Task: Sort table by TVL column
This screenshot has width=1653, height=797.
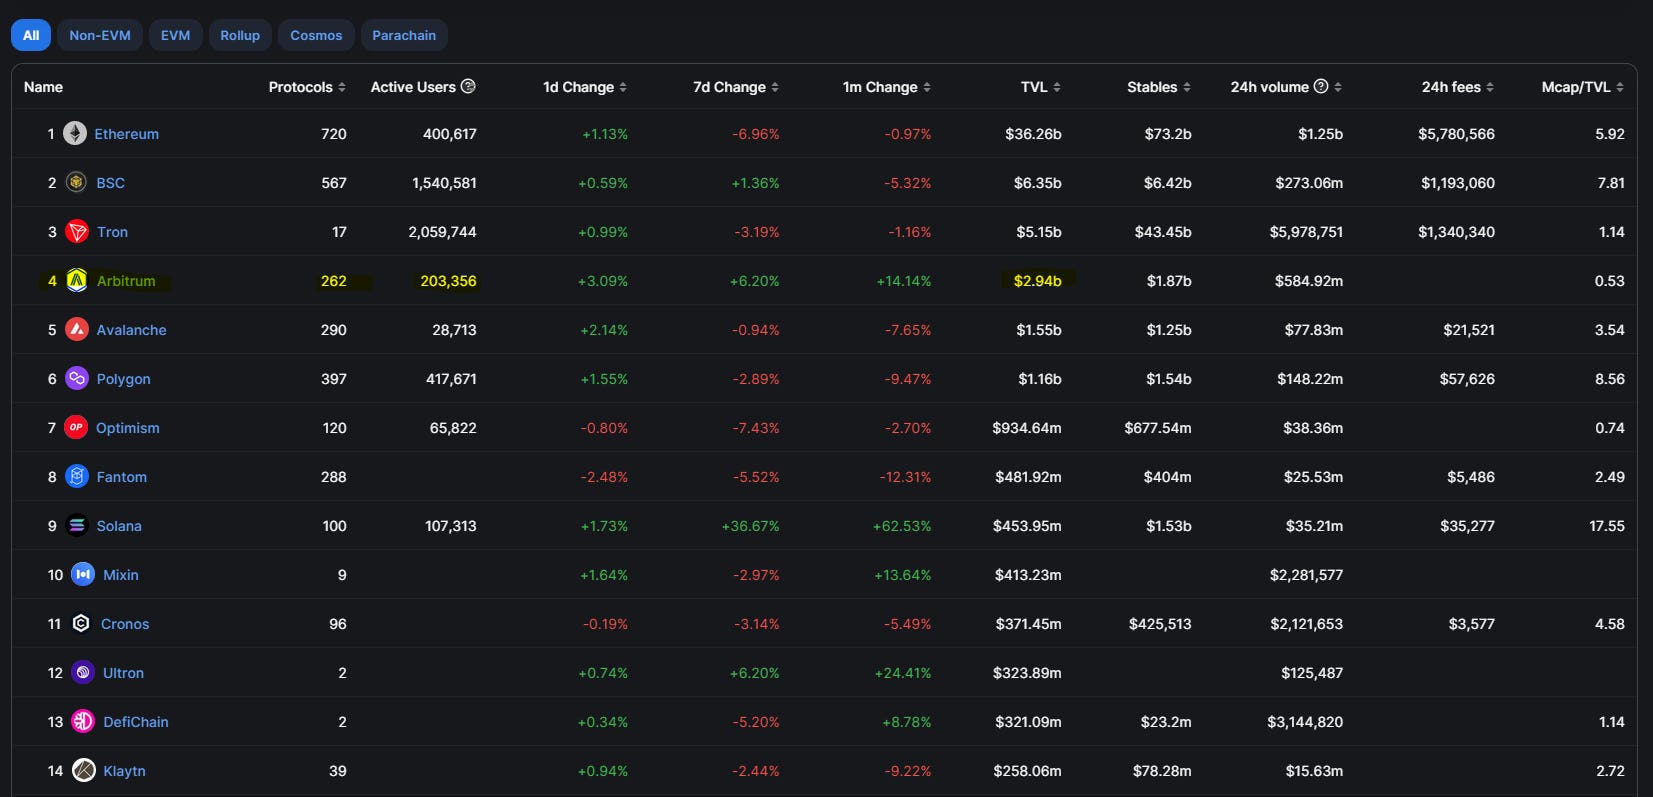Action: (1040, 87)
